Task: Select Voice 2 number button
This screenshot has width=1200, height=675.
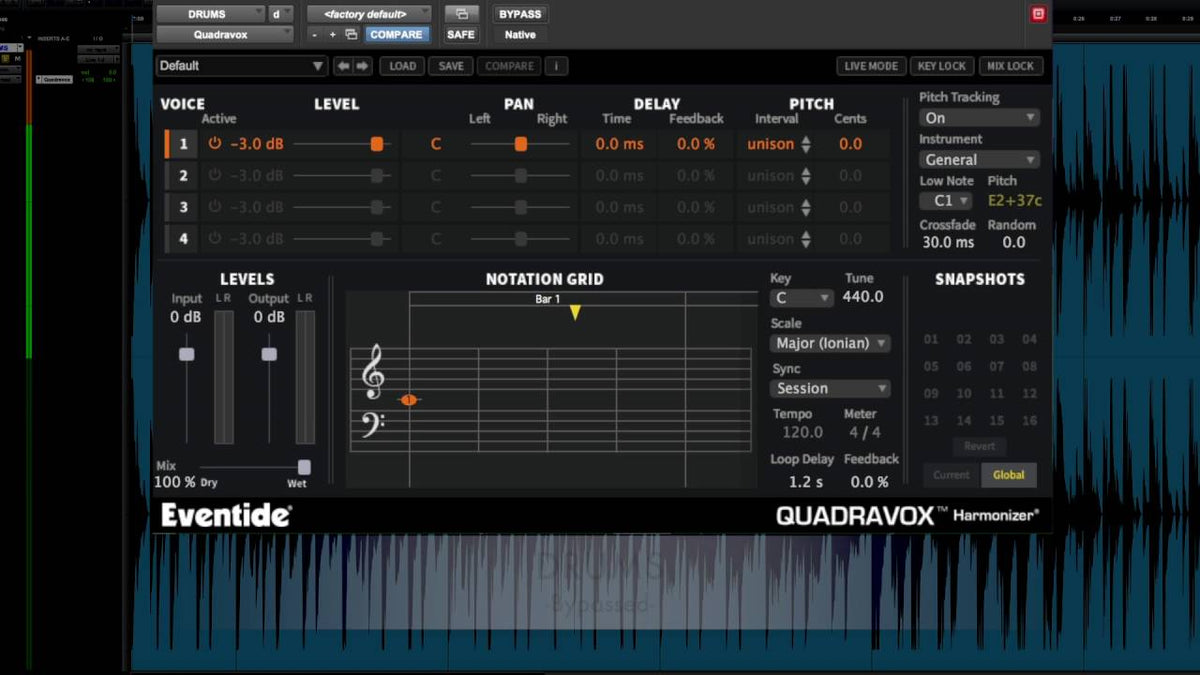Action: pyautogui.click(x=183, y=176)
